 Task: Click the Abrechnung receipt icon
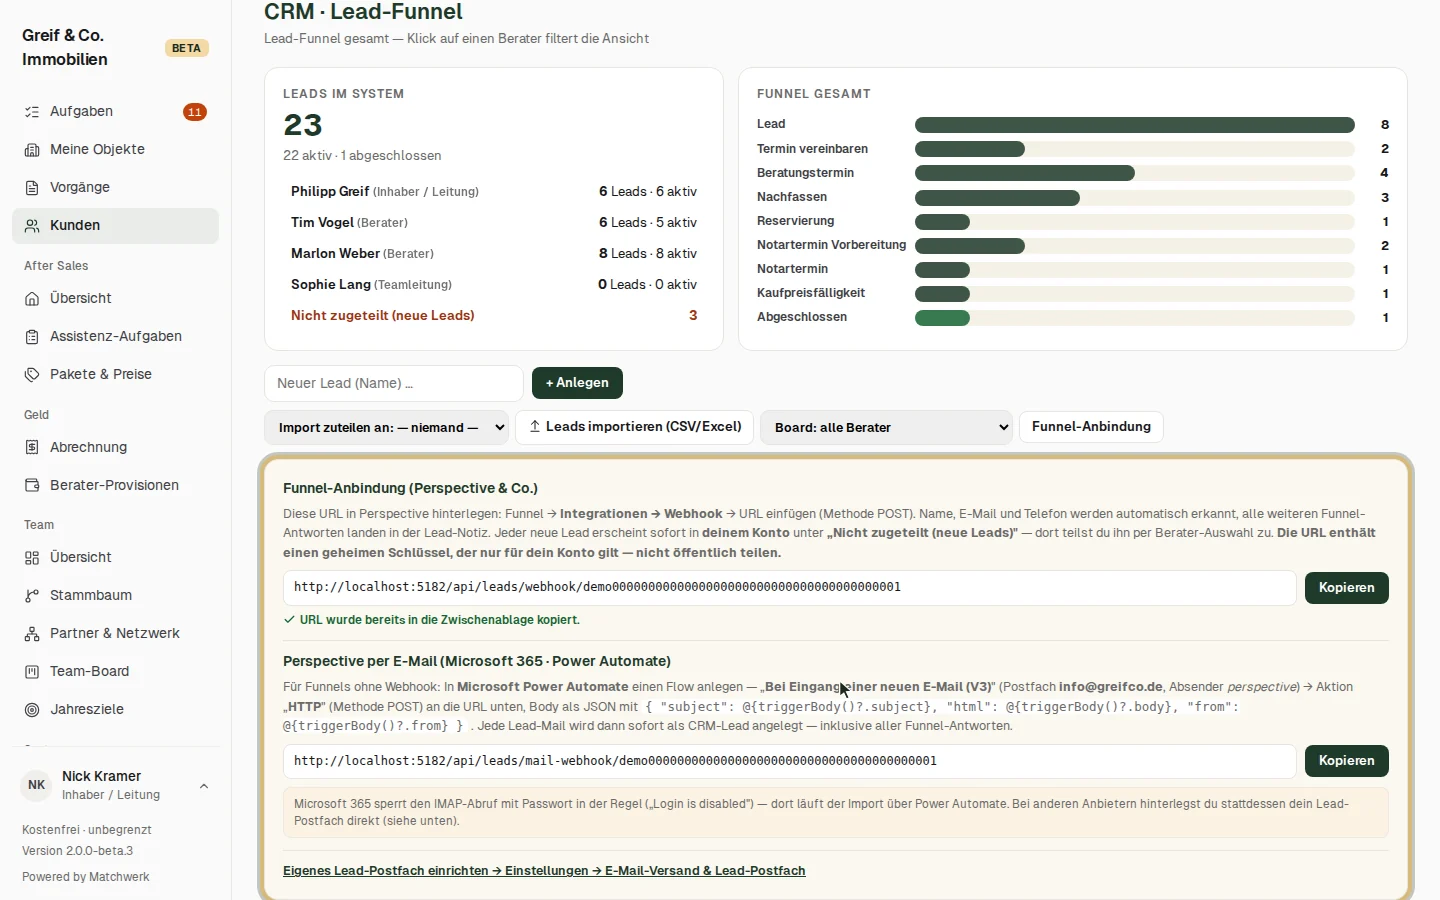(x=32, y=448)
